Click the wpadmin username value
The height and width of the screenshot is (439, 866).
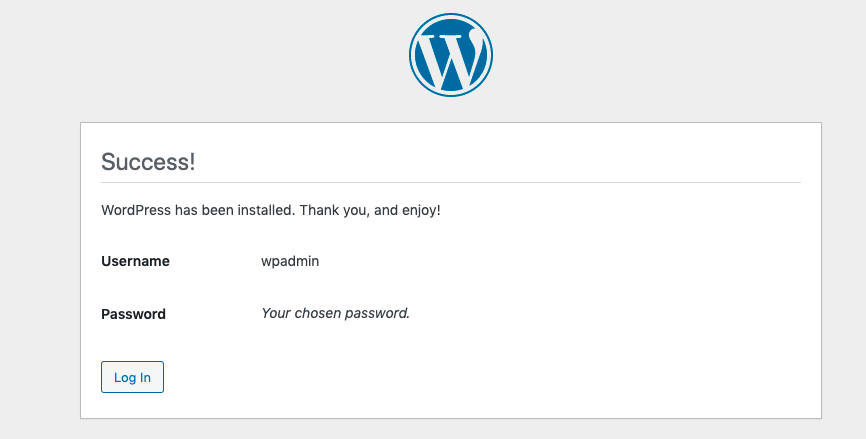290,261
